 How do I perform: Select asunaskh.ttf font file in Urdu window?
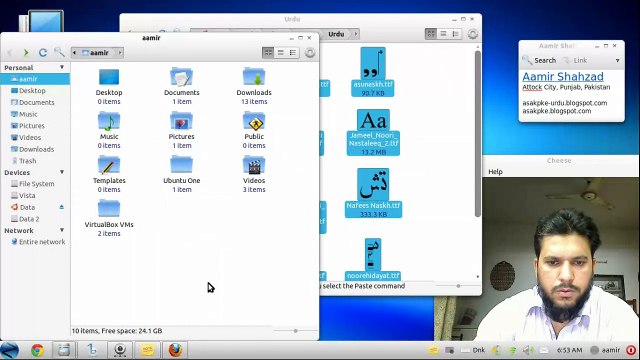[x=373, y=71]
